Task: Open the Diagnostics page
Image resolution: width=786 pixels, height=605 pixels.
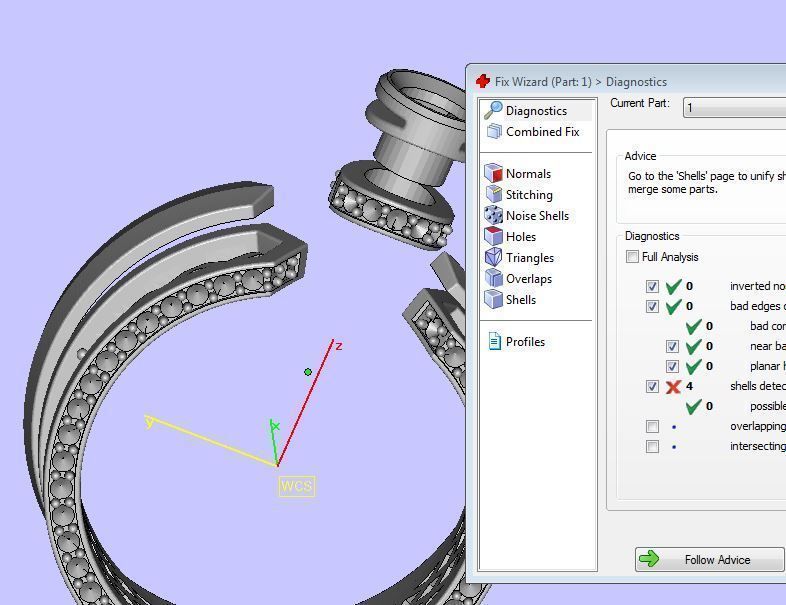Action: pos(536,110)
